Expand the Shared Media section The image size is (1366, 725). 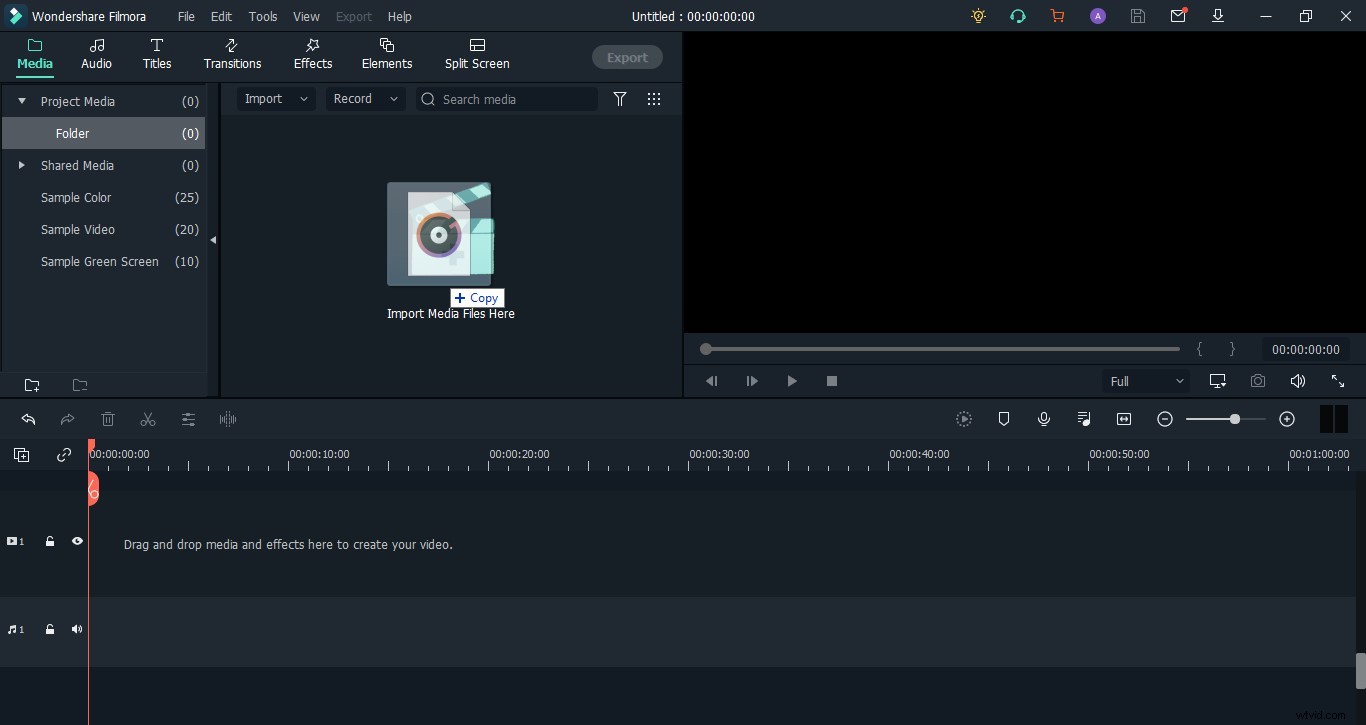coord(20,165)
